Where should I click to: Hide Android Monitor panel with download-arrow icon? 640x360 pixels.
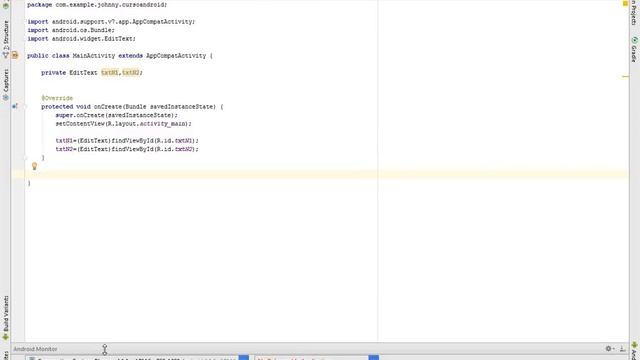click(x=622, y=349)
